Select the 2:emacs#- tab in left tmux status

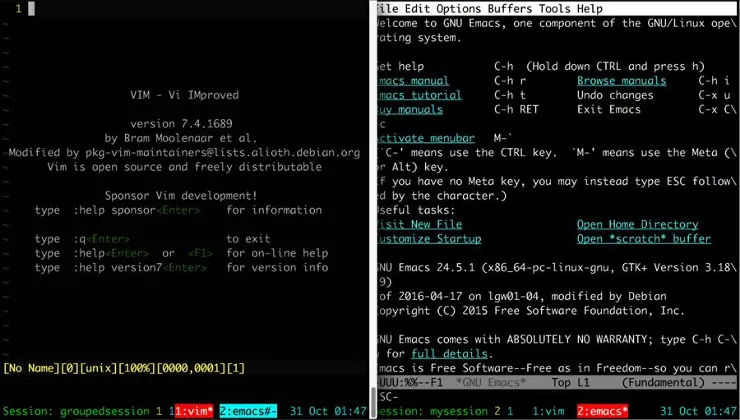click(248, 411)
